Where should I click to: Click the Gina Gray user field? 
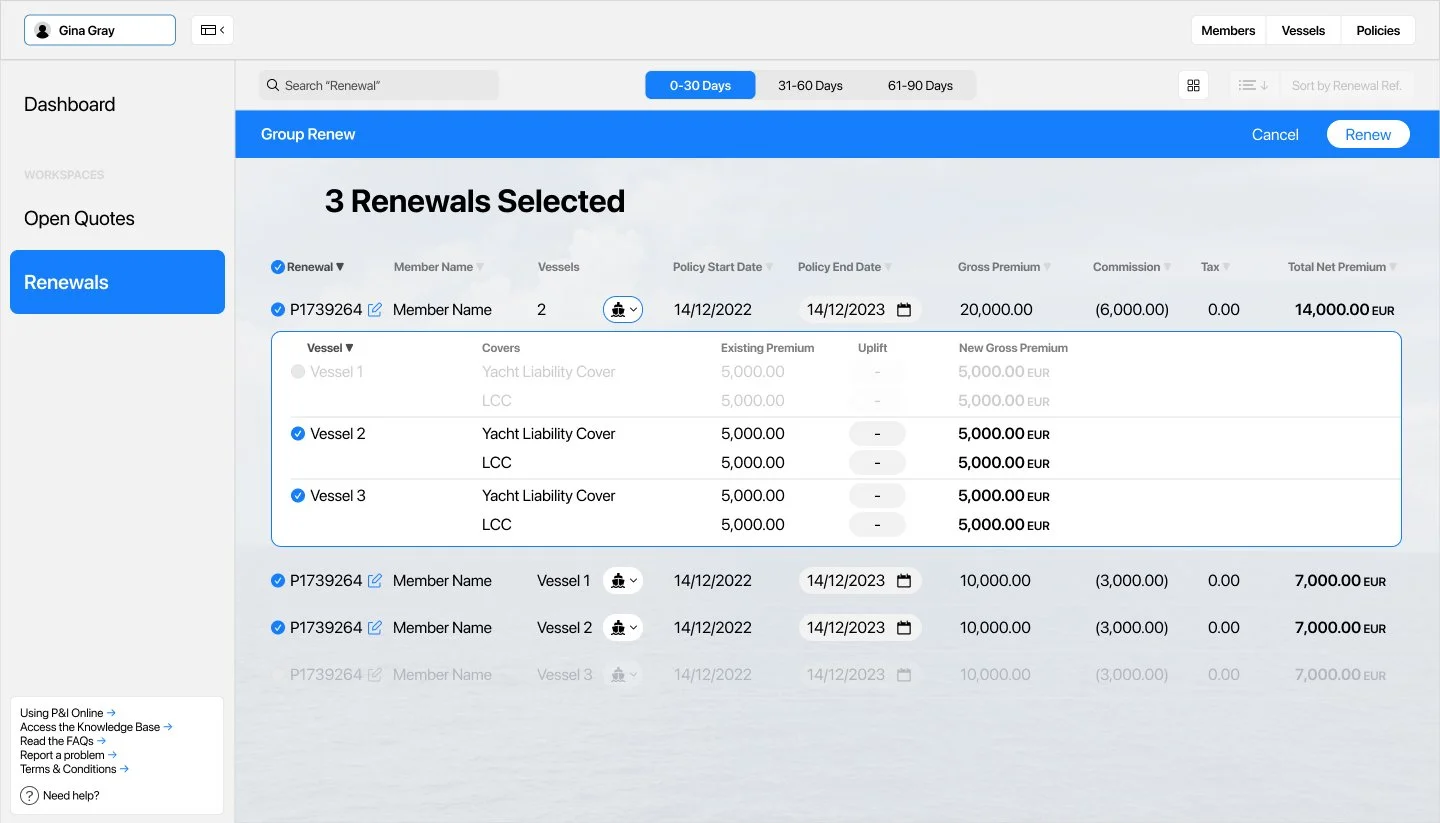[100, 30]
